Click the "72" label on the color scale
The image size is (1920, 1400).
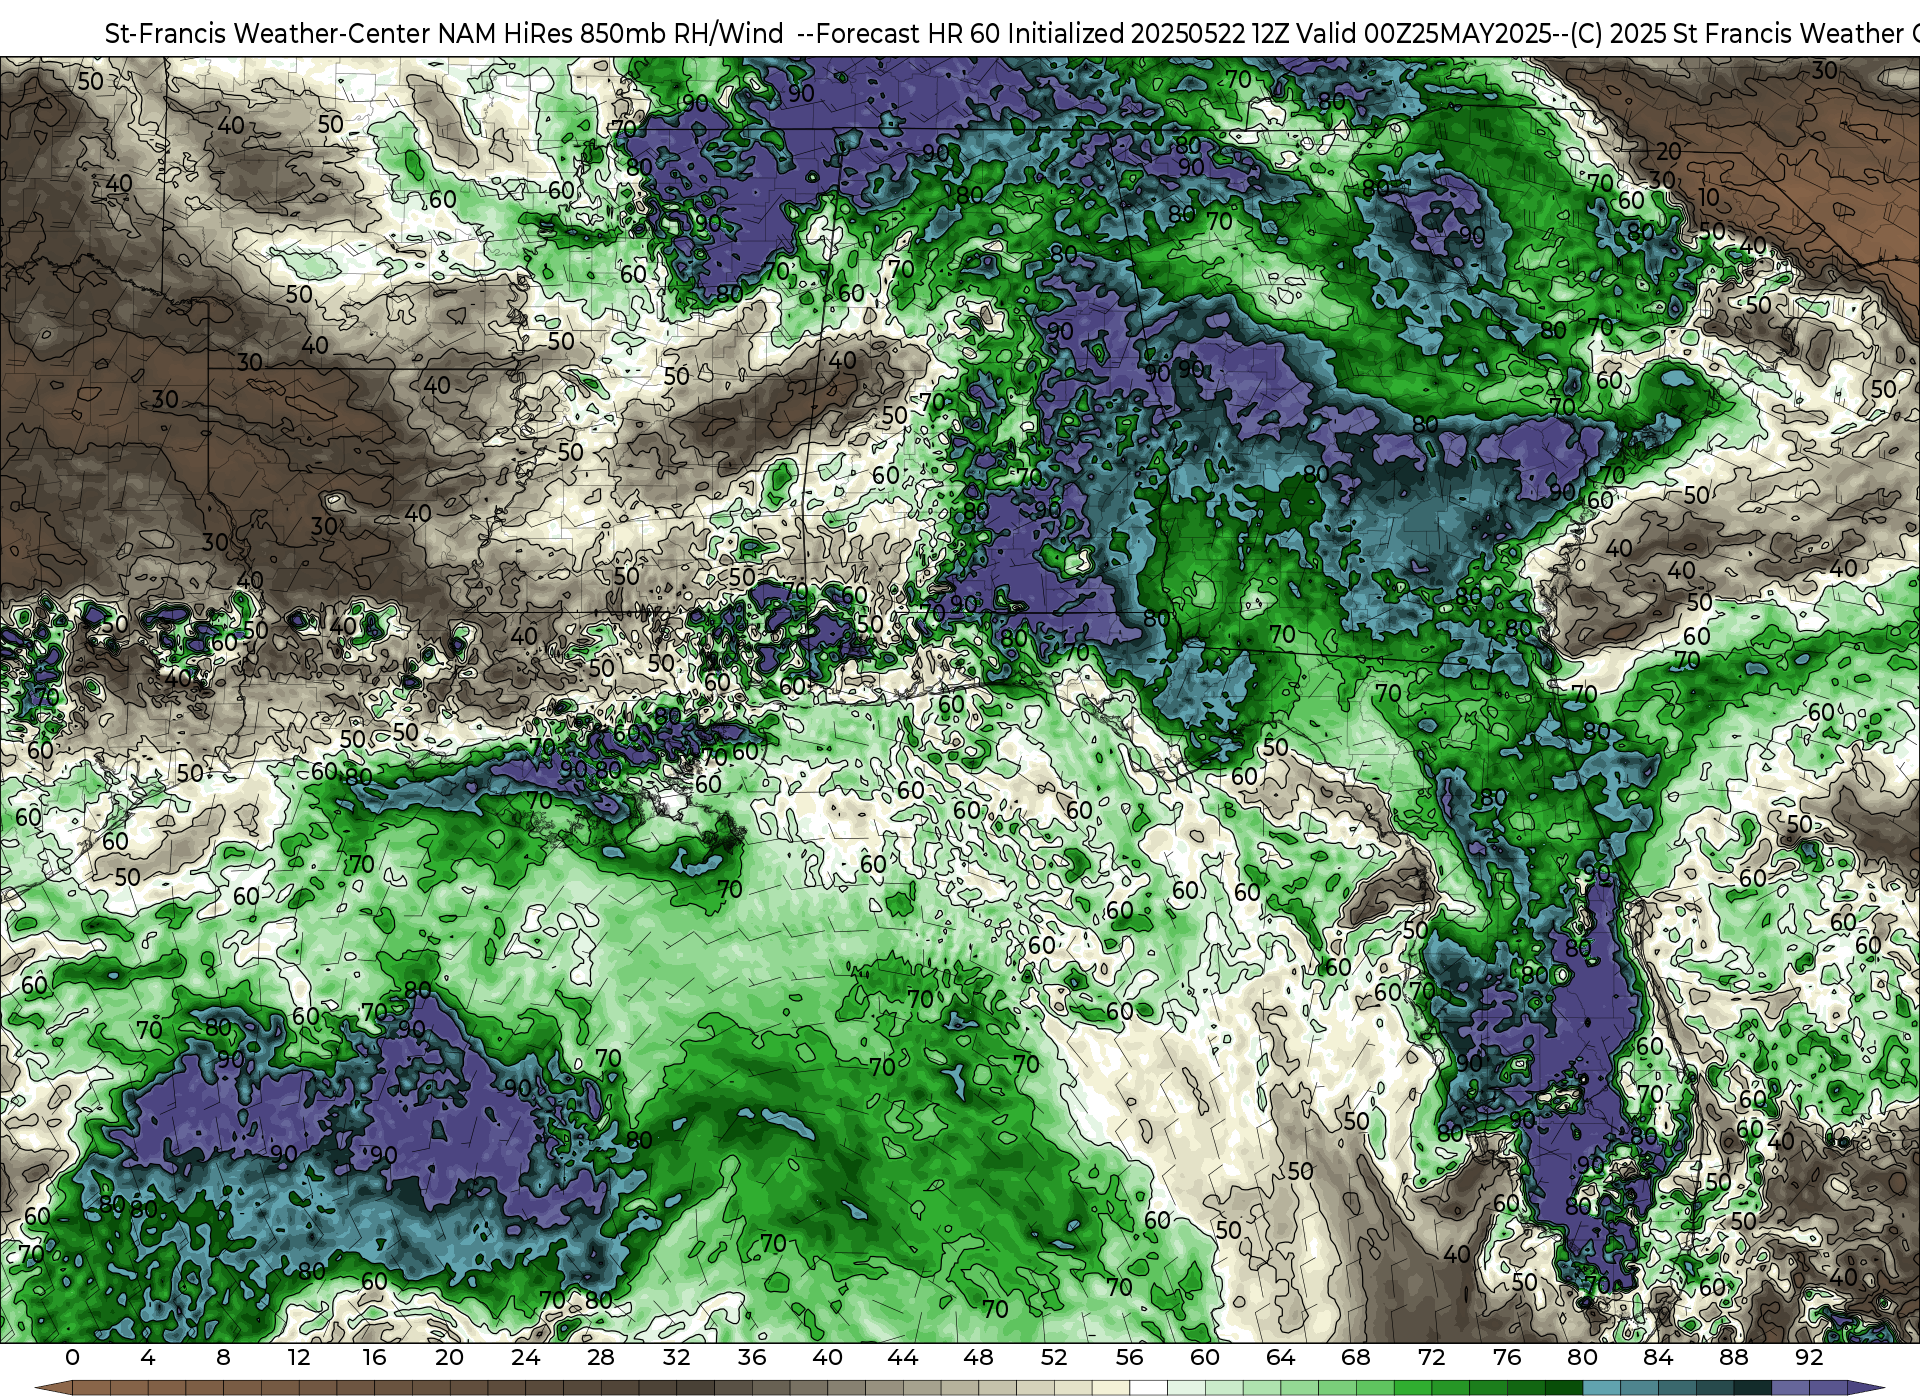[x=1432, y=1357]
